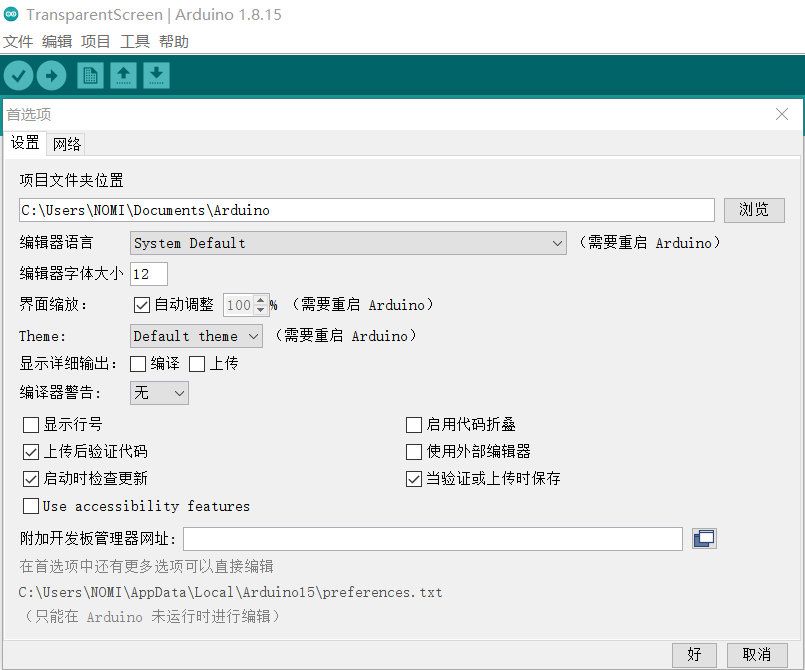Click the editor font size field
This screenshot has width=805, height=670.
point(149,274)
